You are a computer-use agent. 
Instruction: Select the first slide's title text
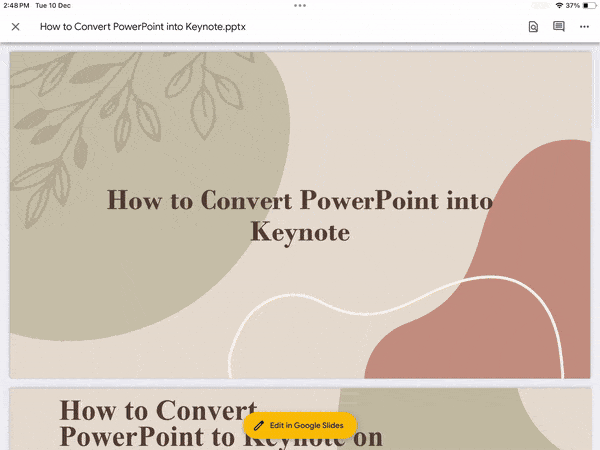pyautogui.click(x=300, y=216)
